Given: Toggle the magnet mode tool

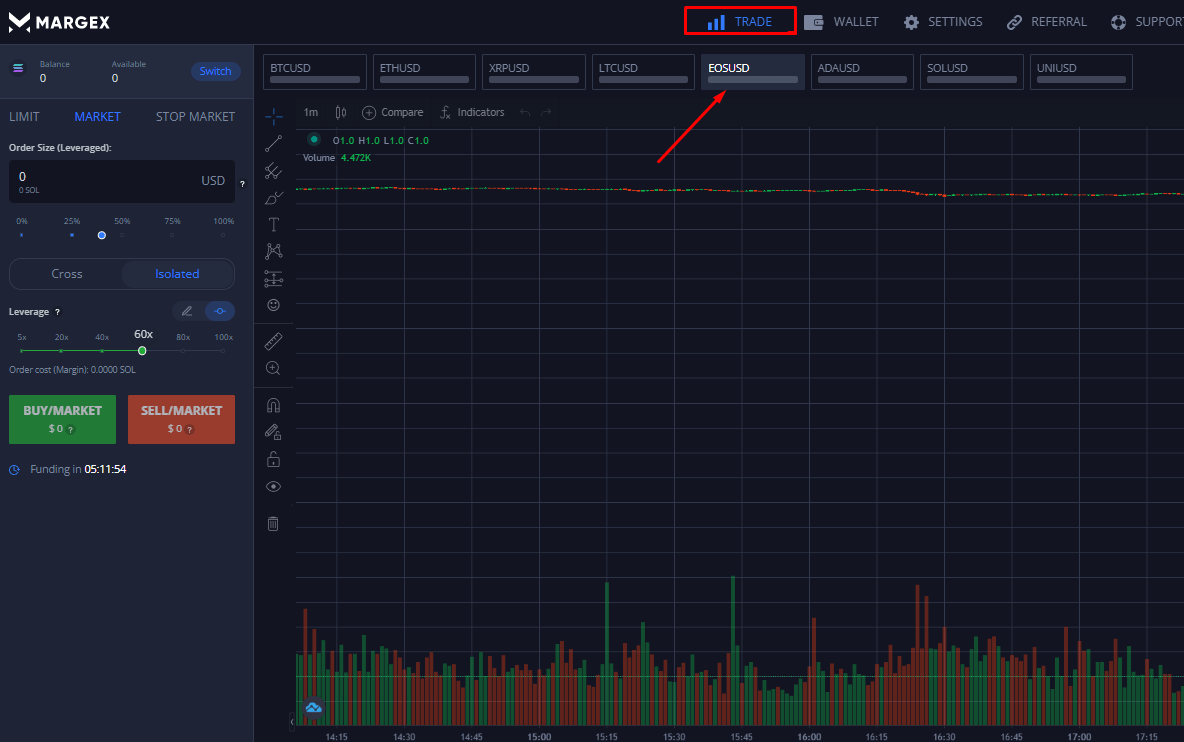Looking at the screenshot, I should (x=273, y=405).
